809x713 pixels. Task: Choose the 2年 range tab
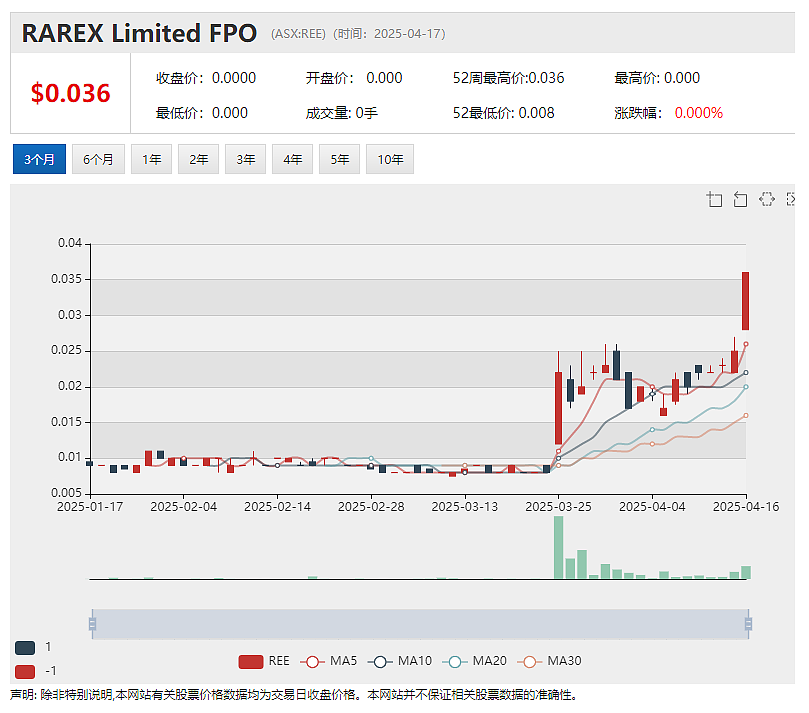198,159
